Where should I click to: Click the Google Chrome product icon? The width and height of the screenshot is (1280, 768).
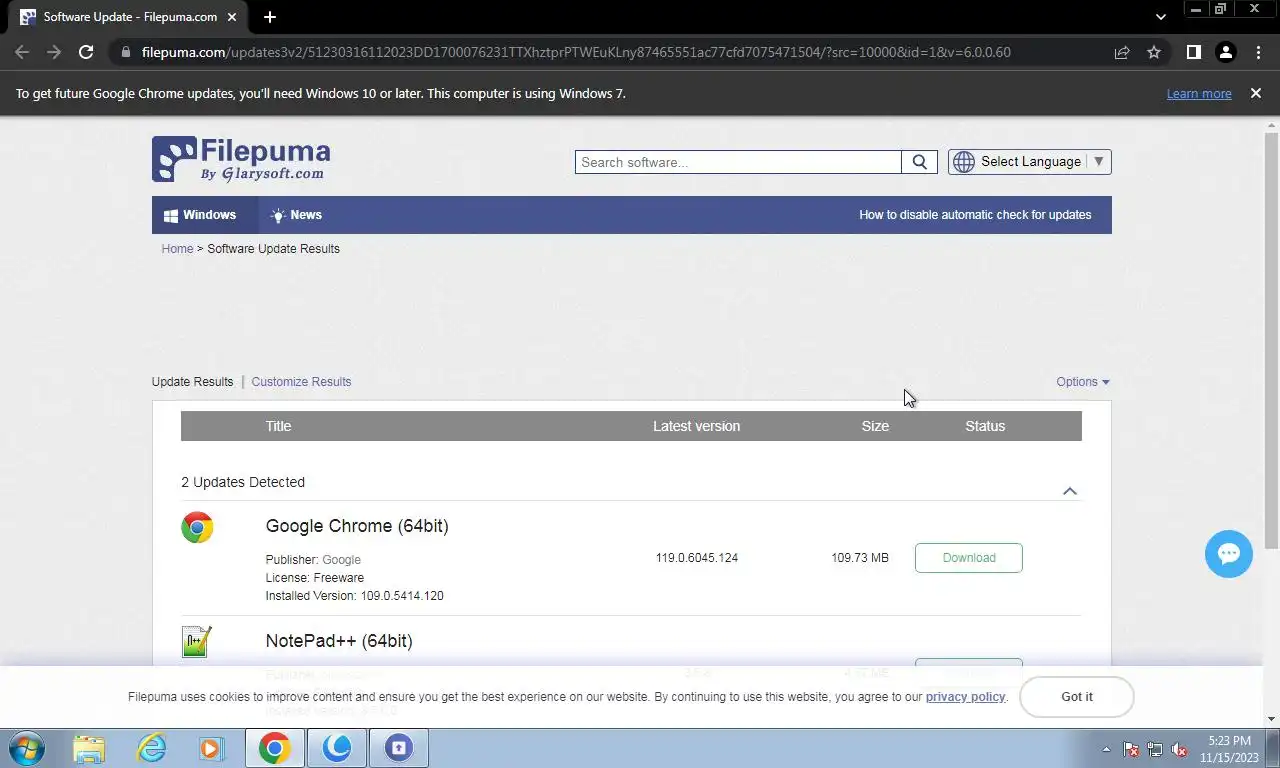point(197,527)
